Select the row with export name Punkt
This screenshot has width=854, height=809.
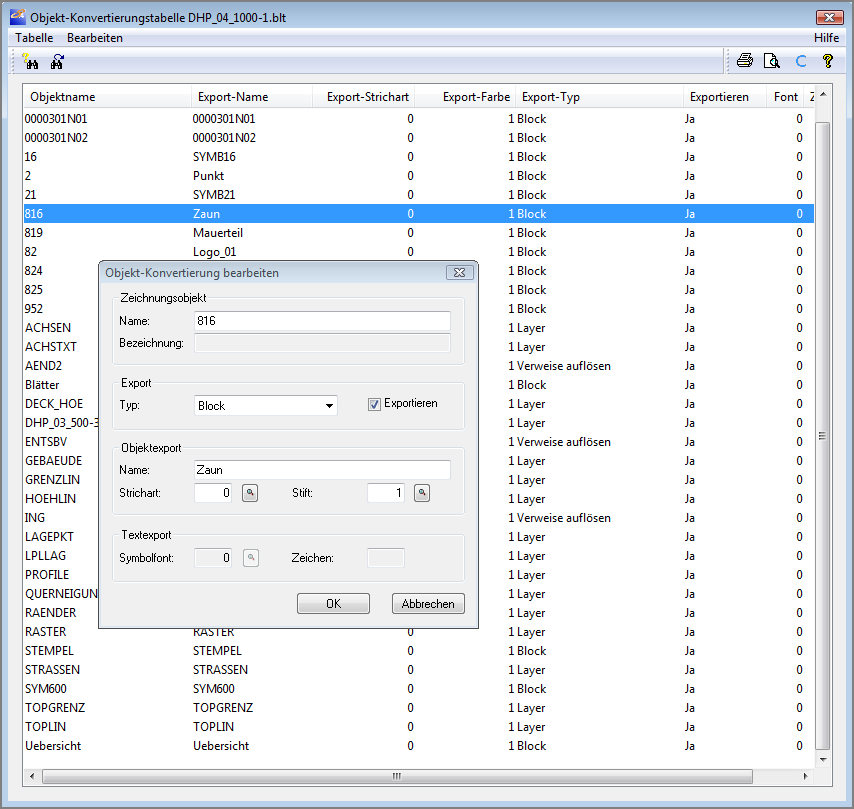419,176
